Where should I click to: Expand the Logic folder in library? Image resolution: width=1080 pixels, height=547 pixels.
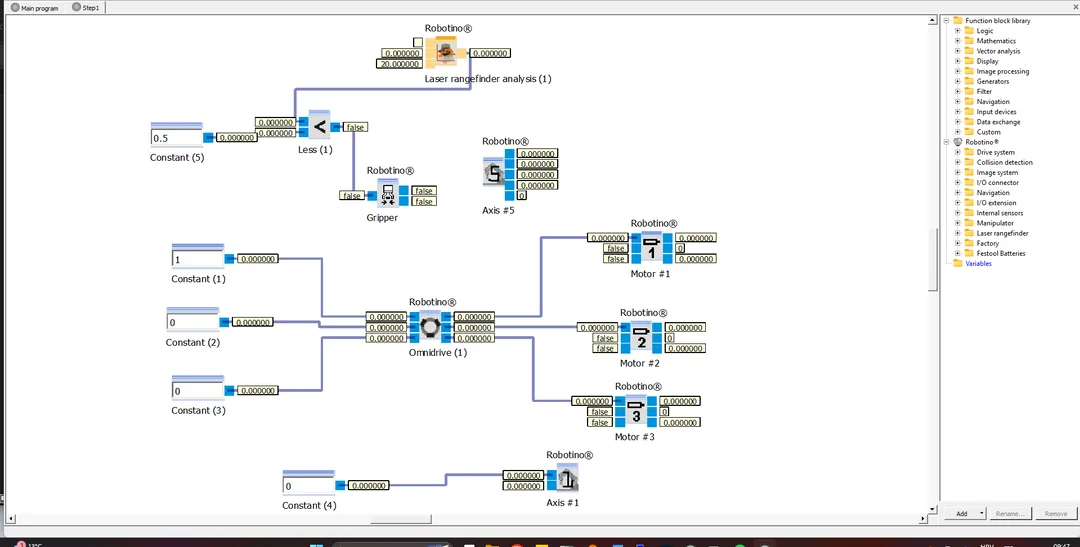click(x=957, y=31)
